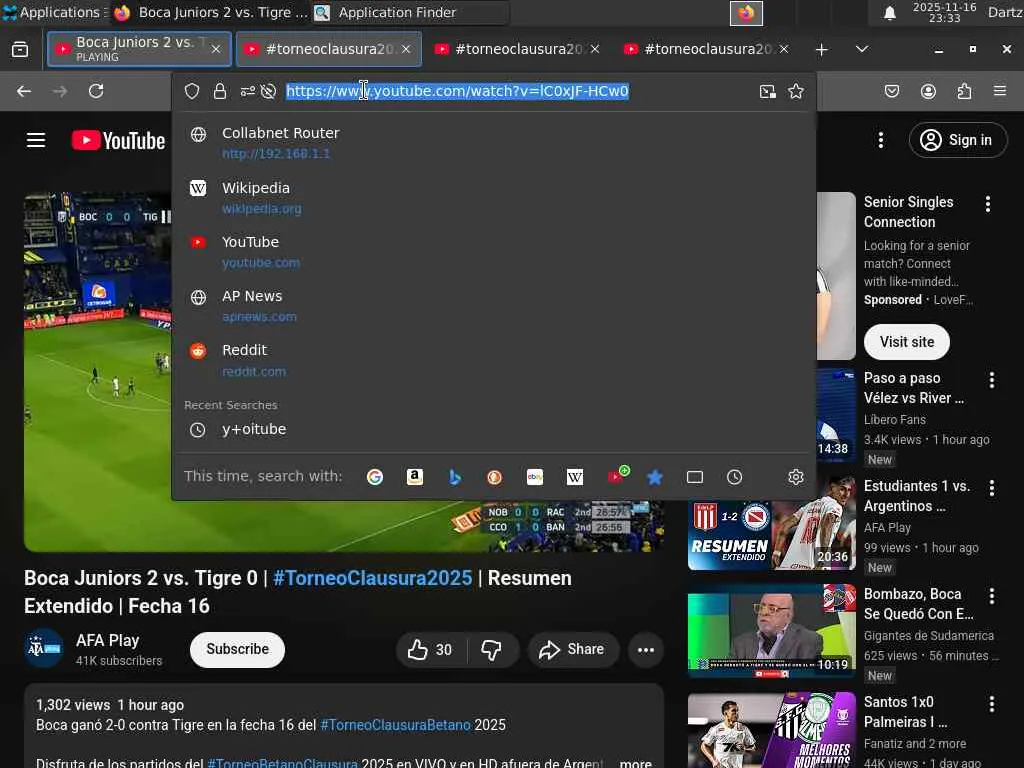
Task: Open the permissions icon in the address bar
Action: coord(248,91)
